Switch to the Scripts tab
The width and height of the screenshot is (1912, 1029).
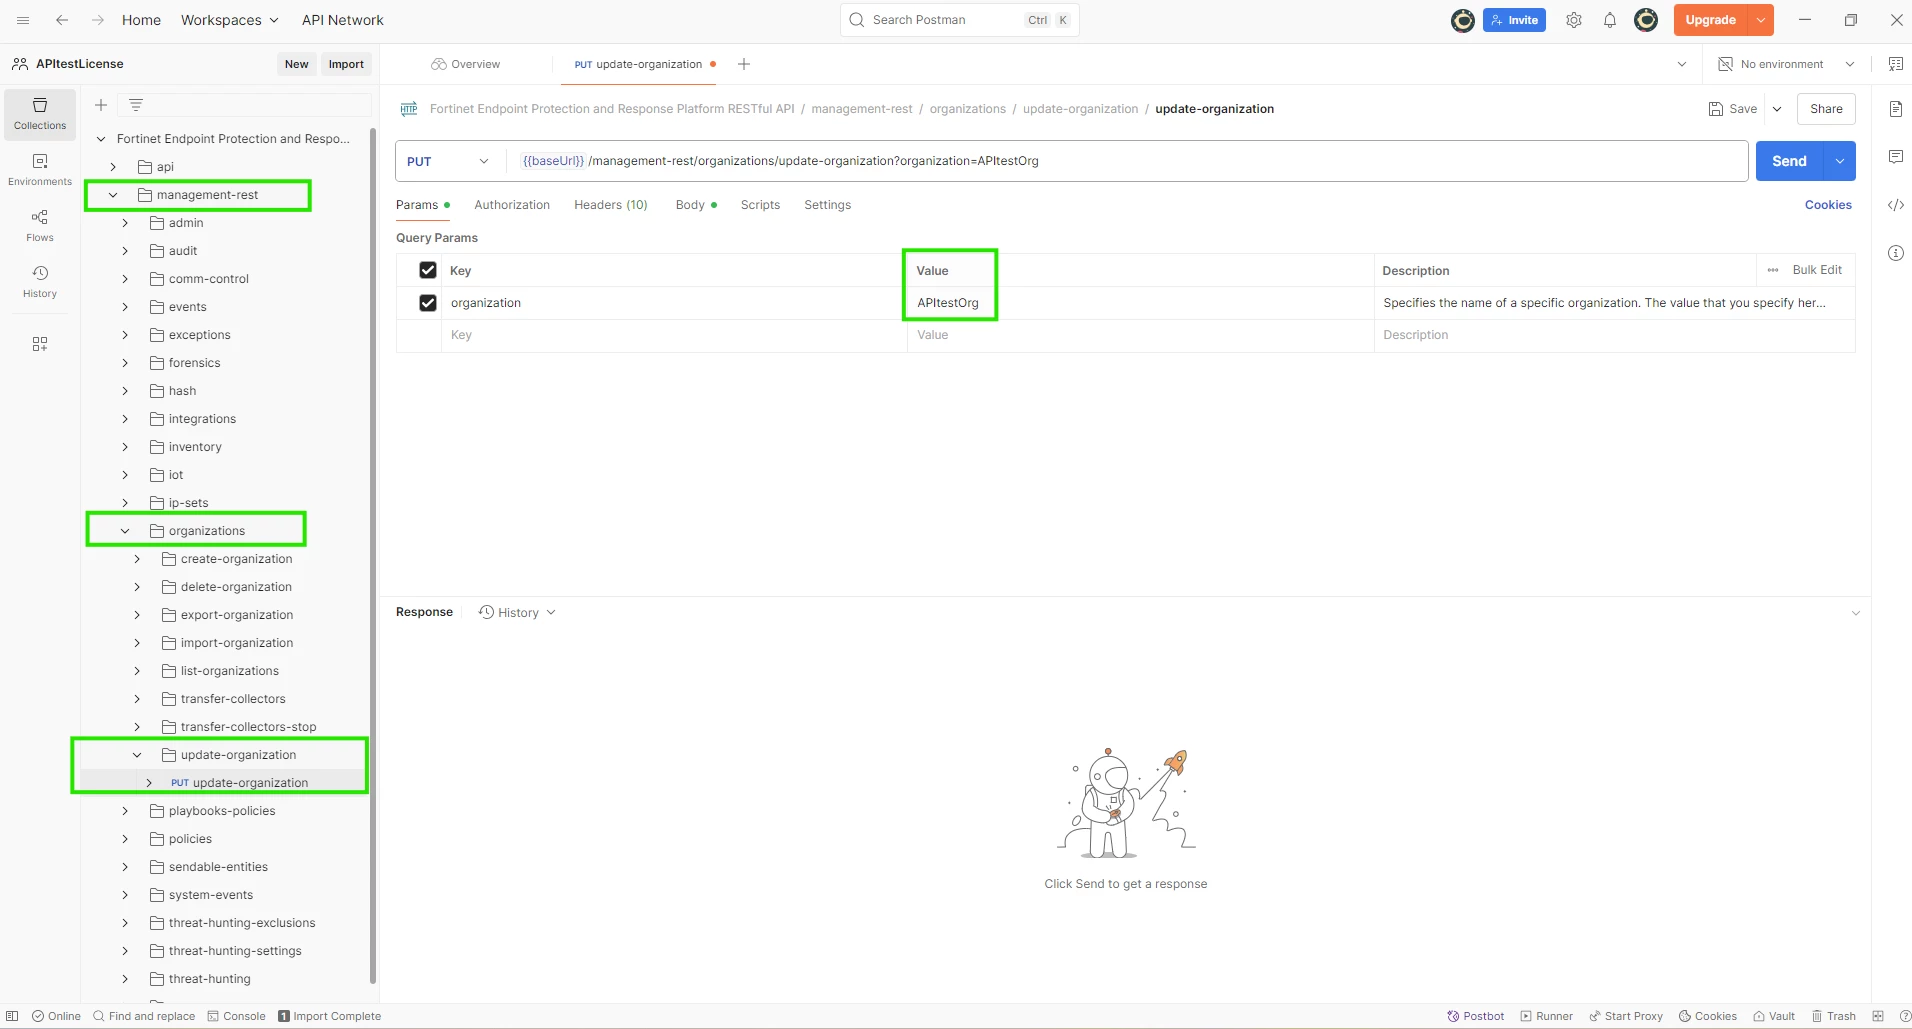coord(760,205)
